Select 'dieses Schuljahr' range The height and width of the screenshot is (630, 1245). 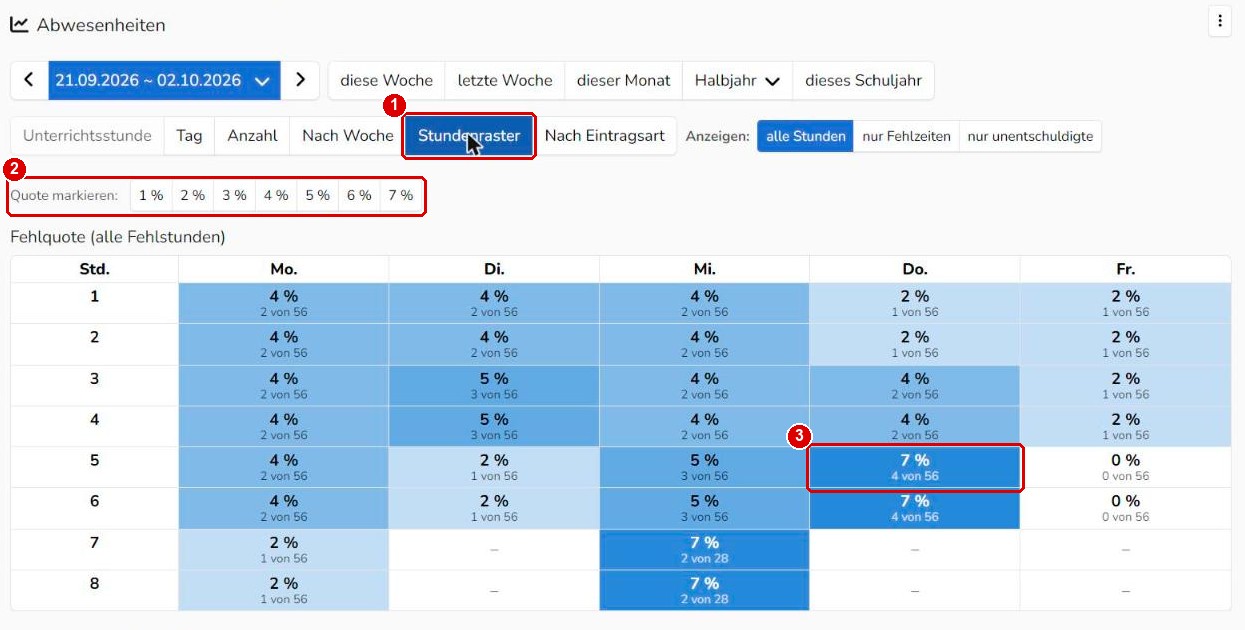pos(864,80)
